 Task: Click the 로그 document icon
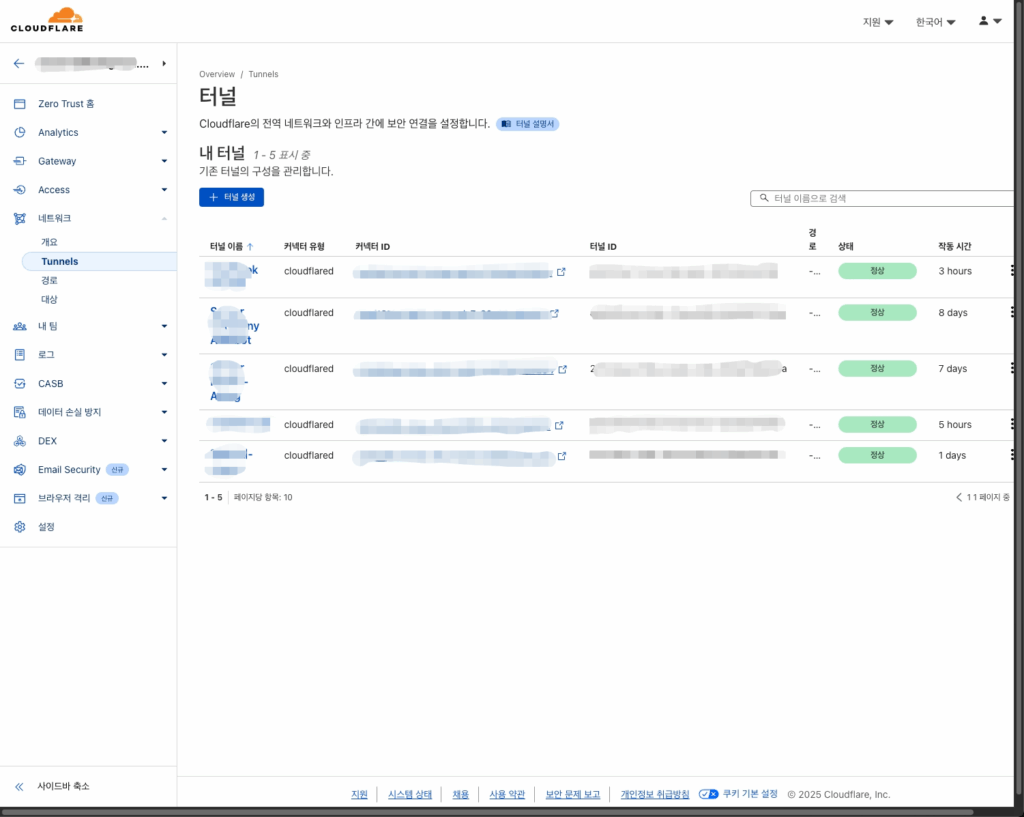(x=20, y=355)
